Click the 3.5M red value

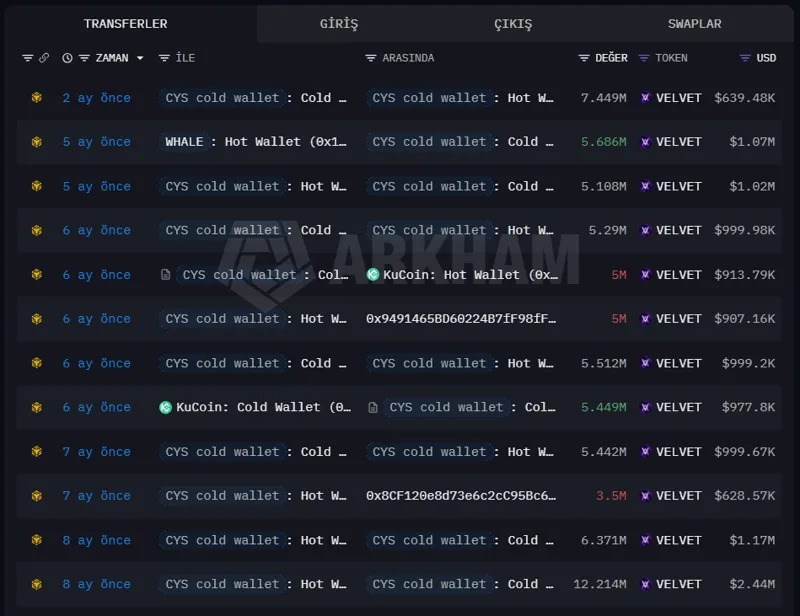tap(611, 496)
